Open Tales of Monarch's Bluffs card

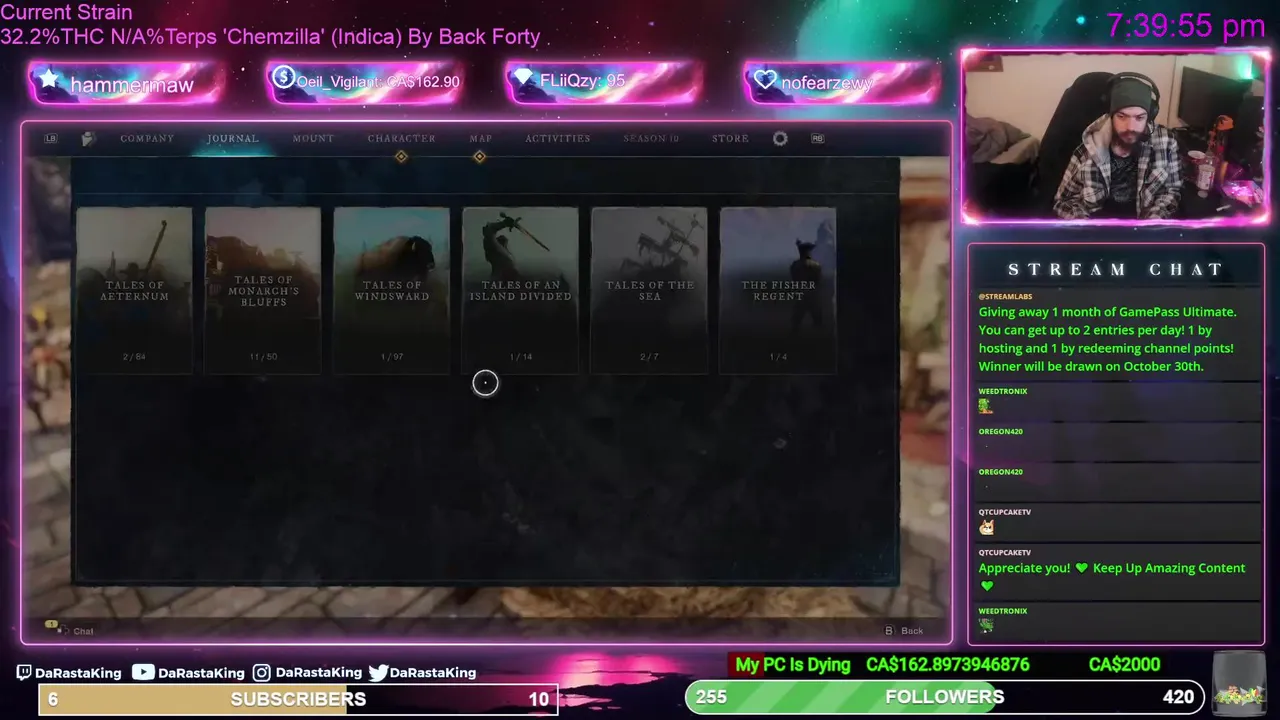click(x=263, y=290)
